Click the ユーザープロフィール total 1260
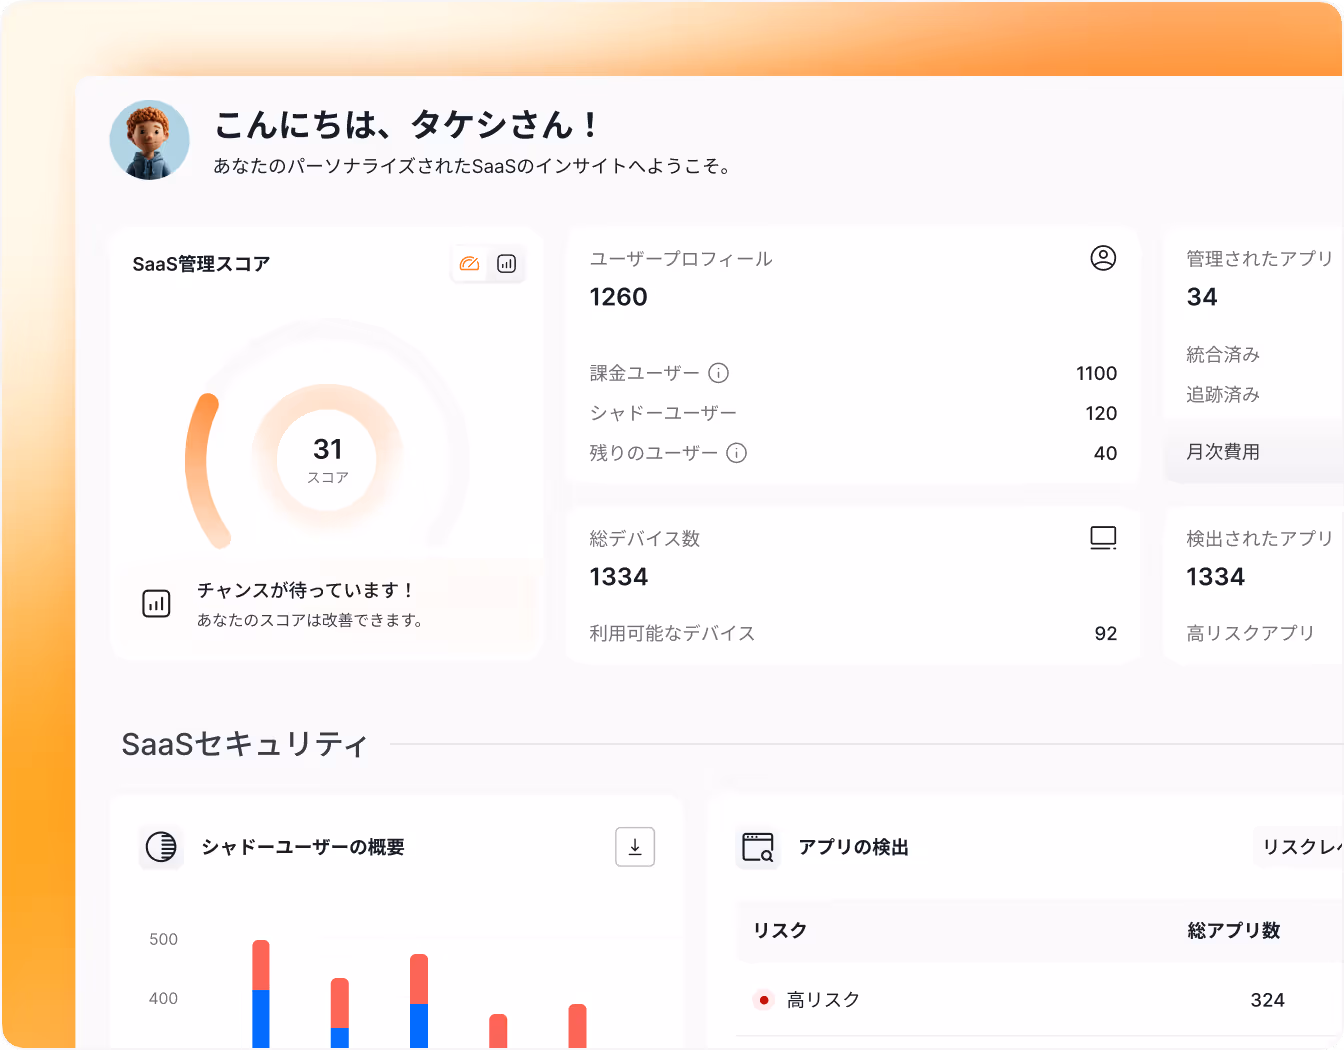Viewport: 1344px width, 1050px height. (x=618, y=297)
